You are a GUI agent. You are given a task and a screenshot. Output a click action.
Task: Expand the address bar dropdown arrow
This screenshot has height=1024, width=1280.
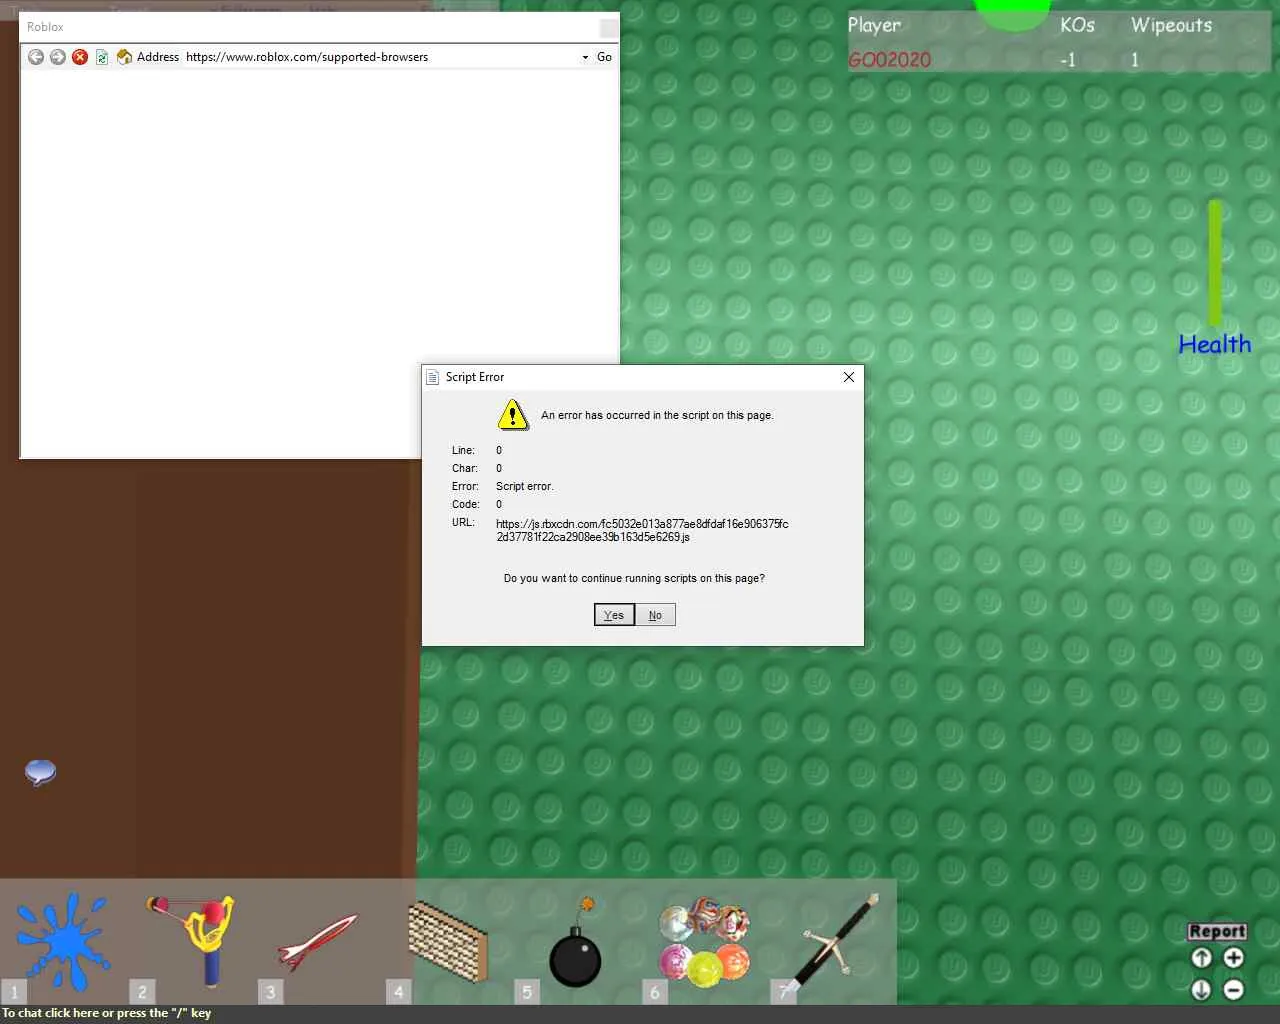pyautogui.click(x=585, y=57)
